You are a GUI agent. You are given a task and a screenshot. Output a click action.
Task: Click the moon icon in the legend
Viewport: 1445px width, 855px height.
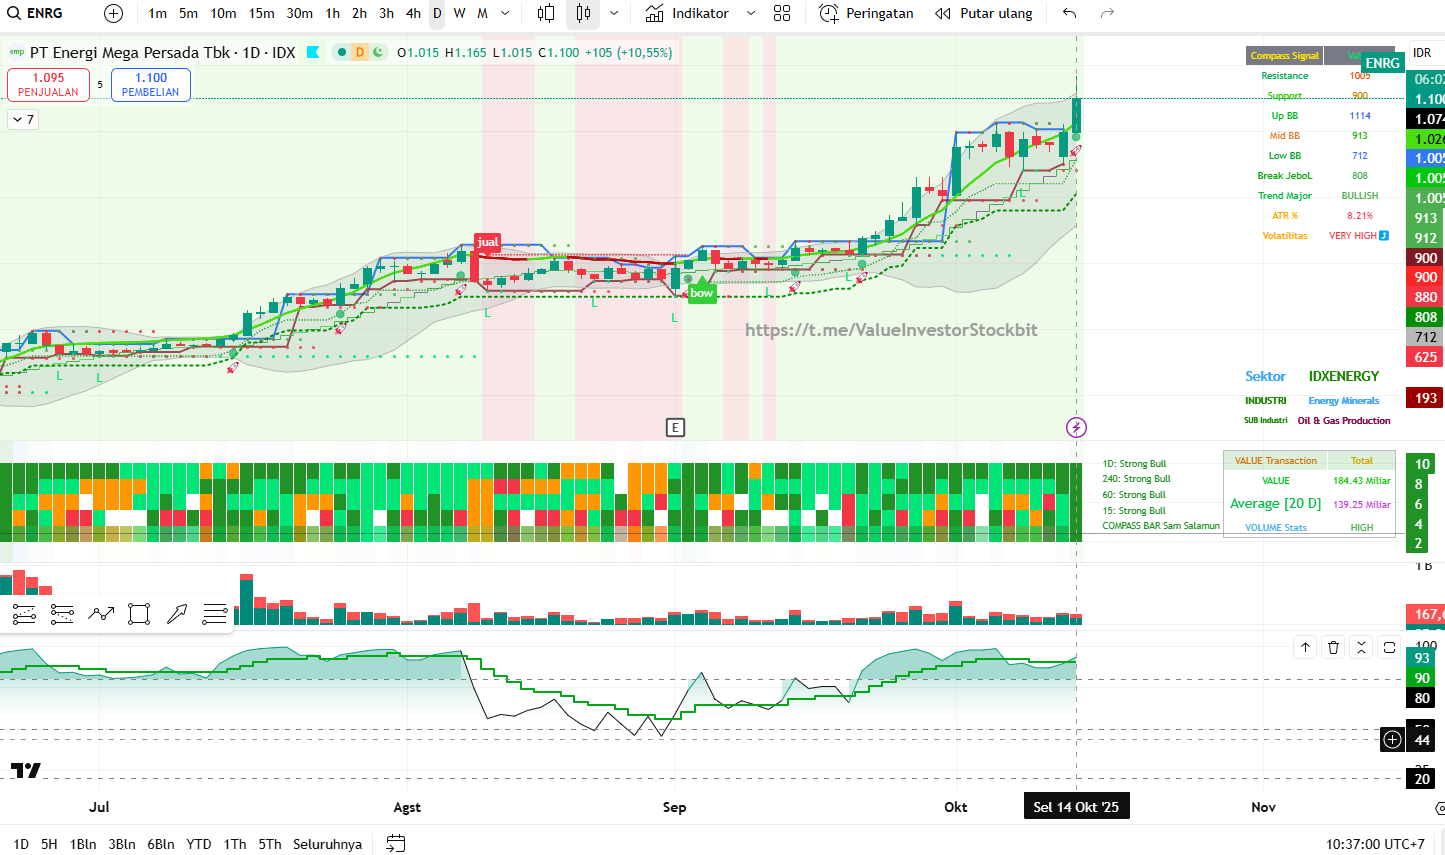tap(378, 52)
